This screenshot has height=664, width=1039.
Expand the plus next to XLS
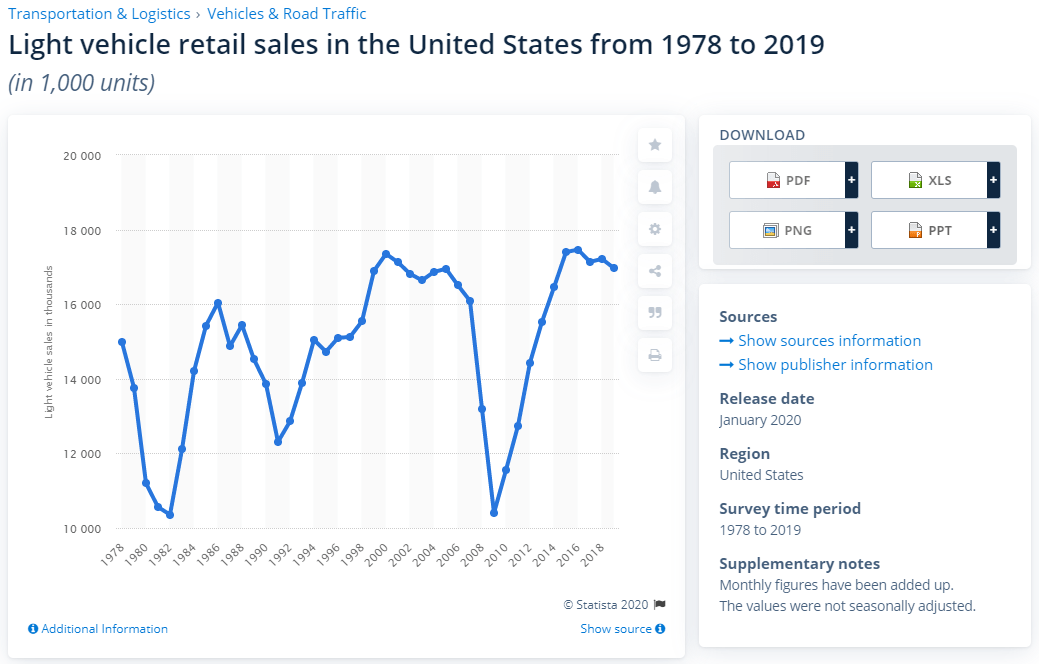pyautogui.click(x=994, y=180)
